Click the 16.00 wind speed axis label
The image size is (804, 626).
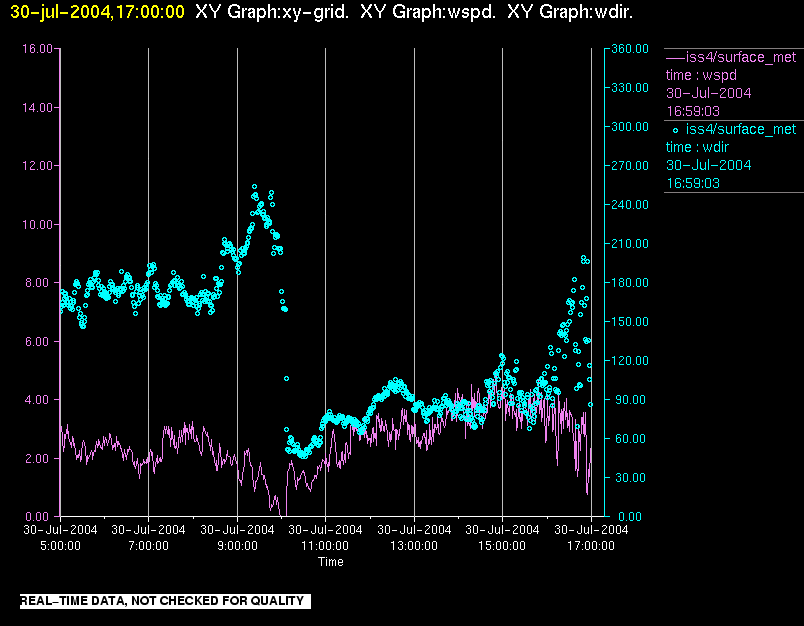click(37, 49)
